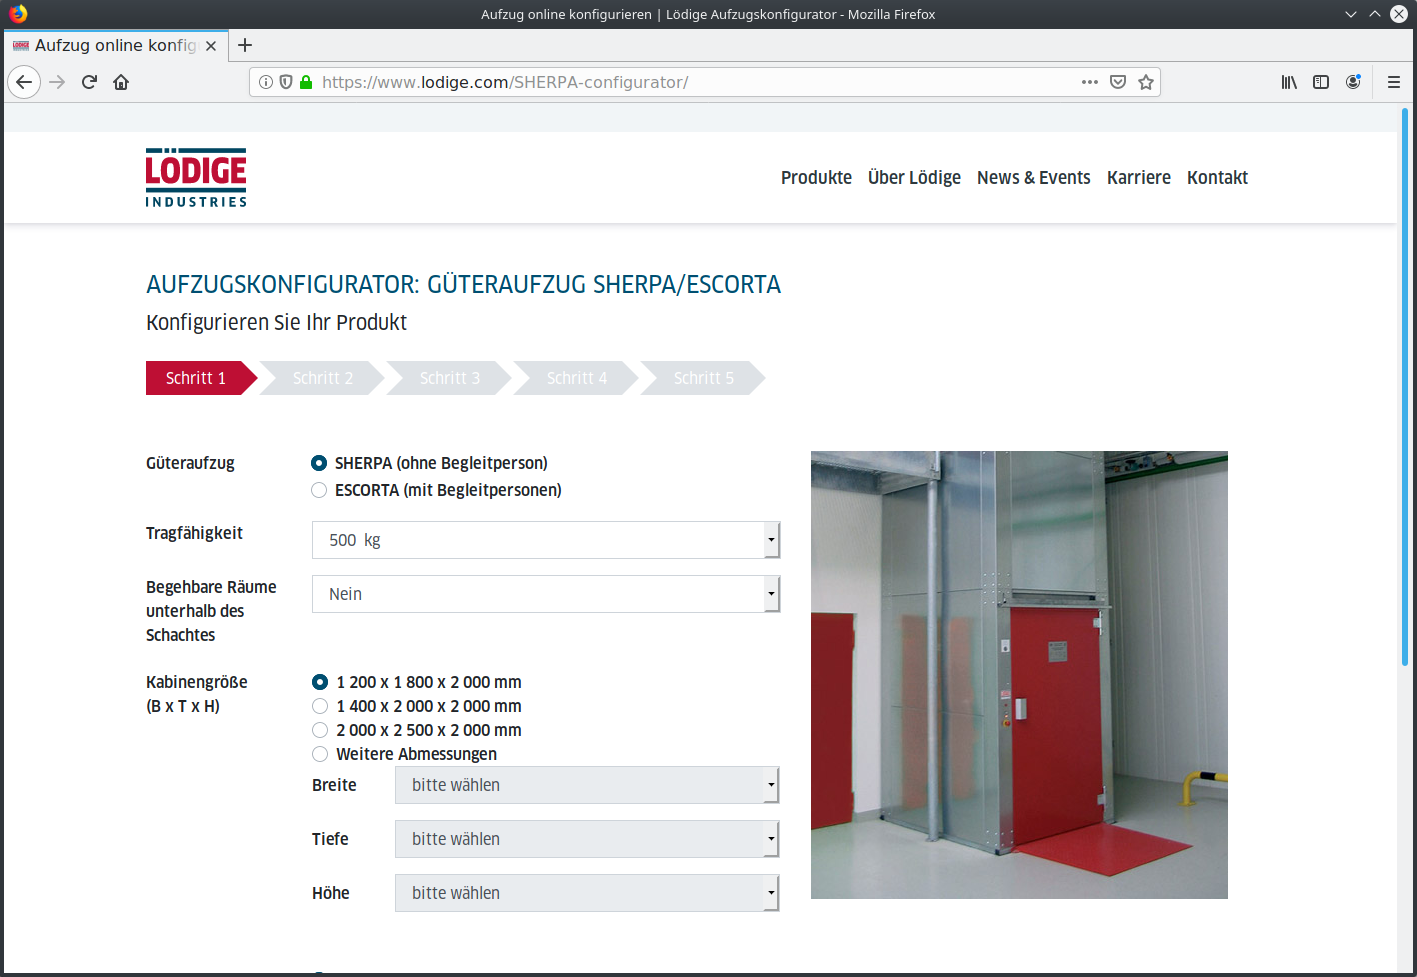Save page to Pocket icon
Screen dimensions: 1417x977
pos(1118,82)
